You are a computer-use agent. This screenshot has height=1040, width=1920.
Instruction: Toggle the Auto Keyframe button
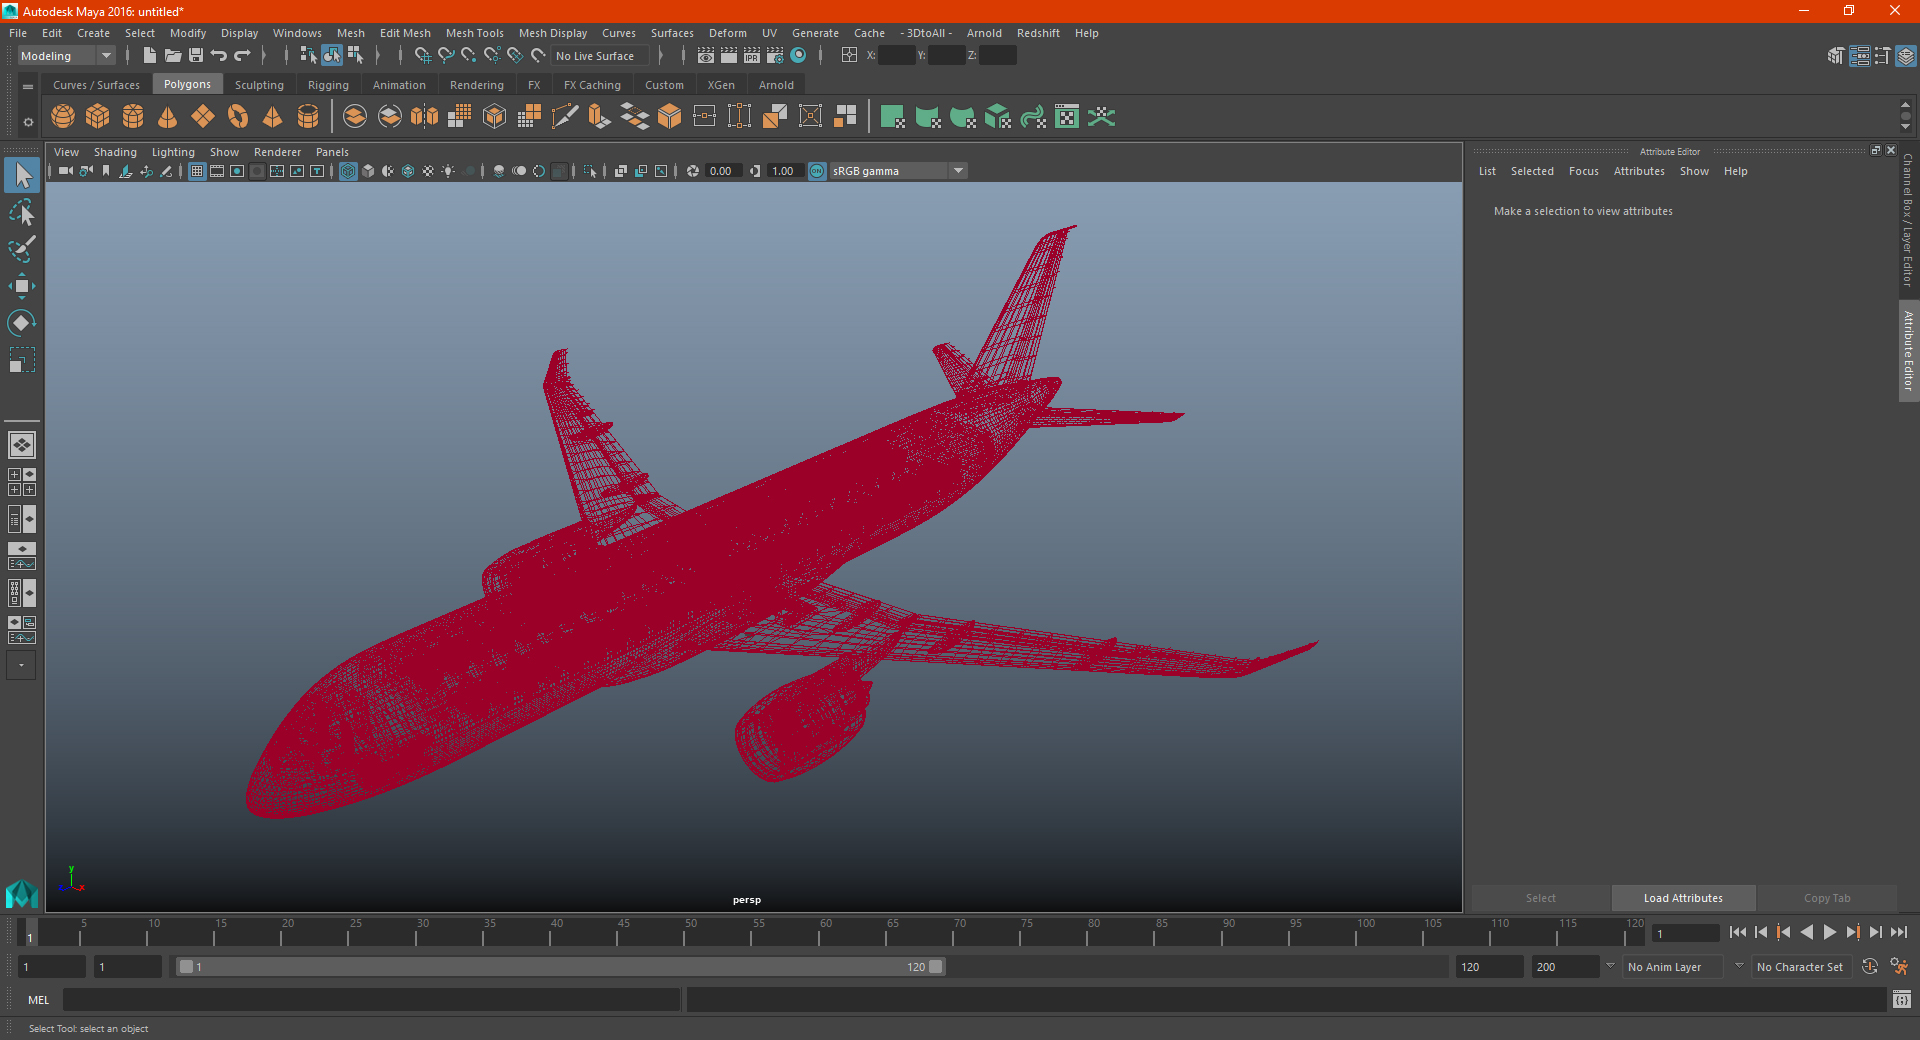(1870, 967)
